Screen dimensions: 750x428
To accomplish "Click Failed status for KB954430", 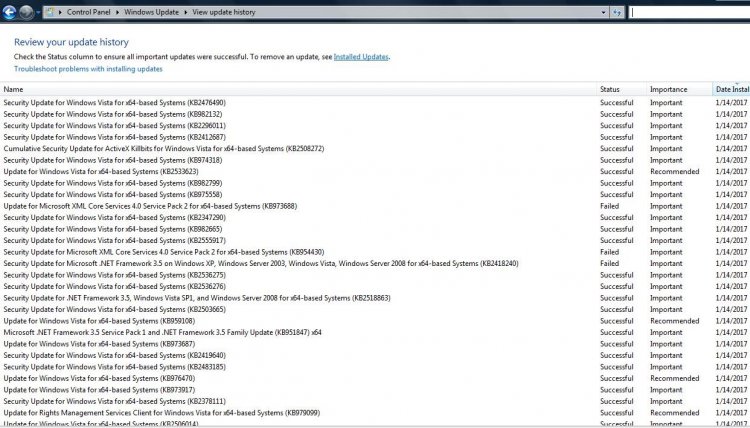I will tap(609, 252).
